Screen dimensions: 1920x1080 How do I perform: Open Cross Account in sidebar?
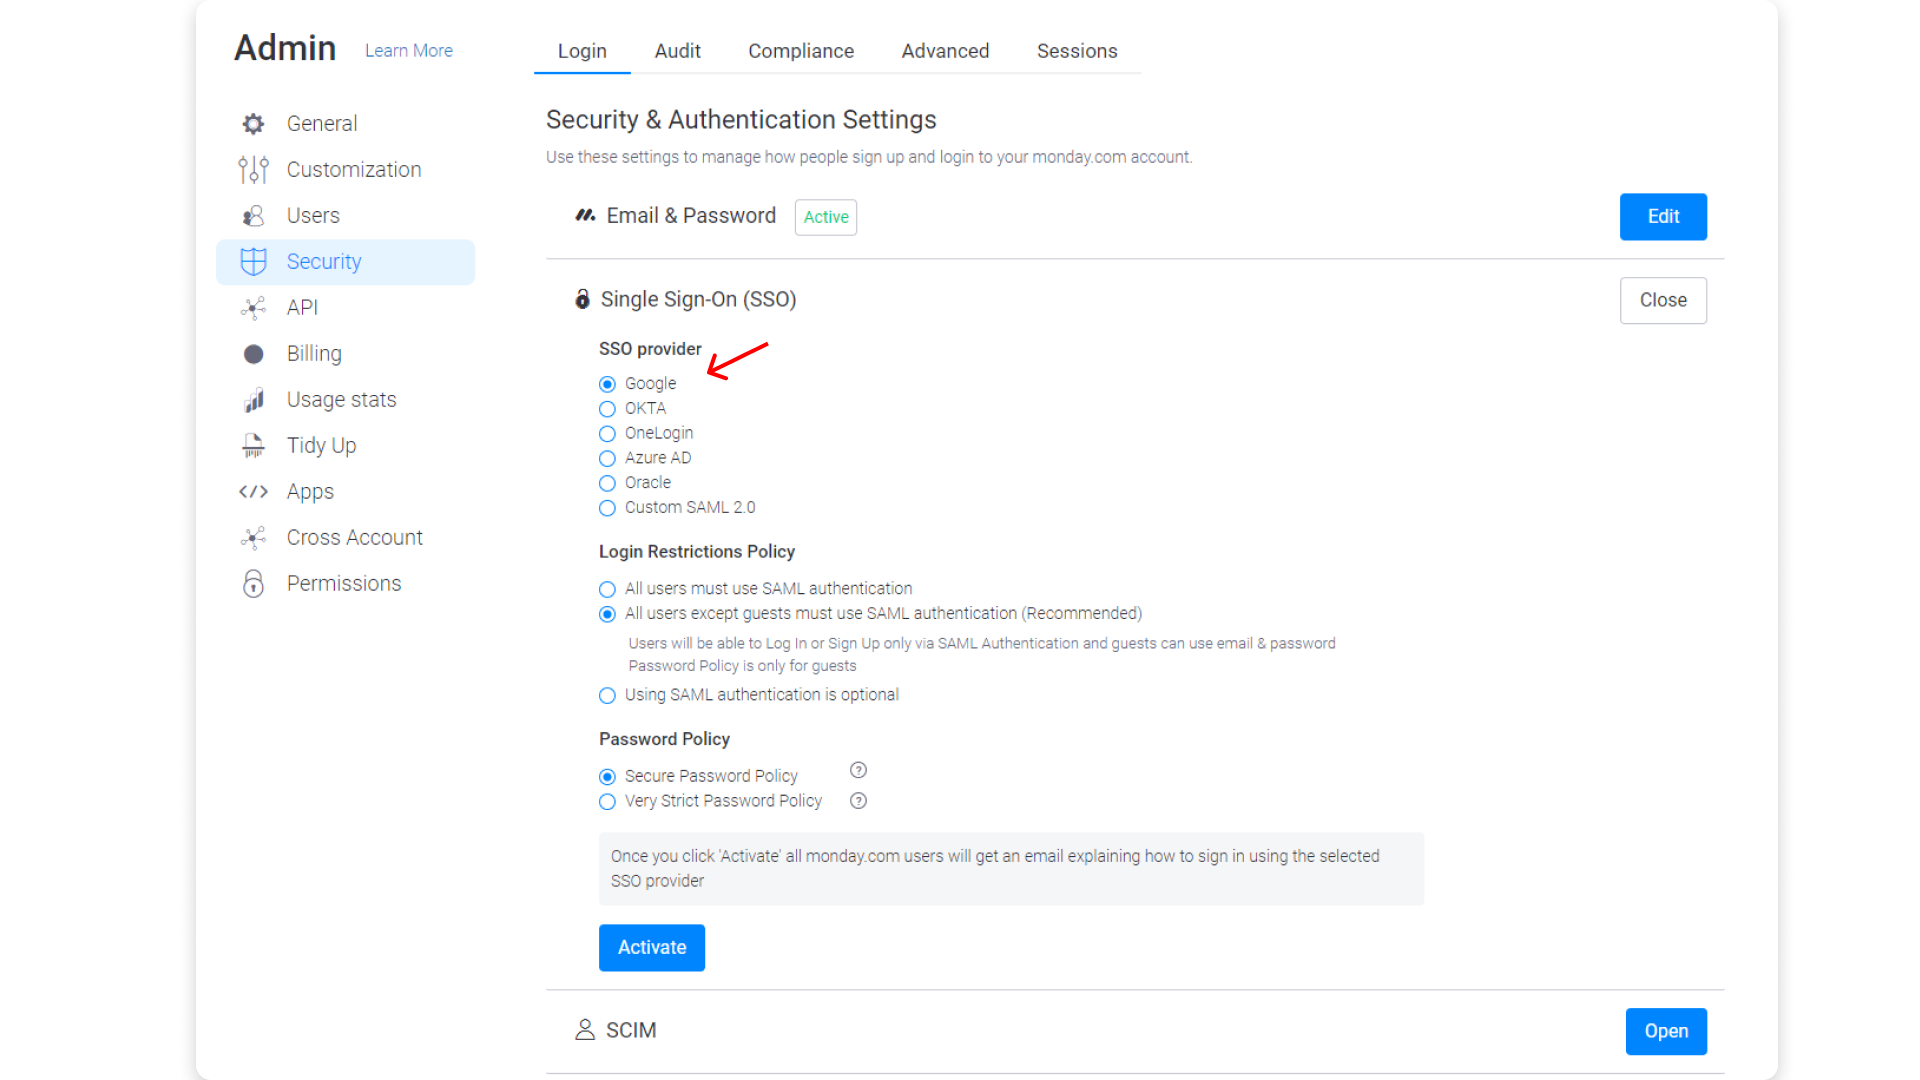(x=345, y=538)
